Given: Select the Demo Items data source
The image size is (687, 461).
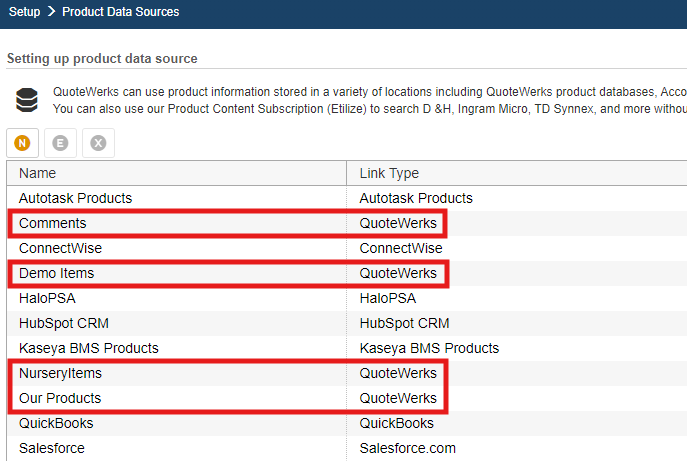Looking at the screenshot, I should (x=57, y=273).
